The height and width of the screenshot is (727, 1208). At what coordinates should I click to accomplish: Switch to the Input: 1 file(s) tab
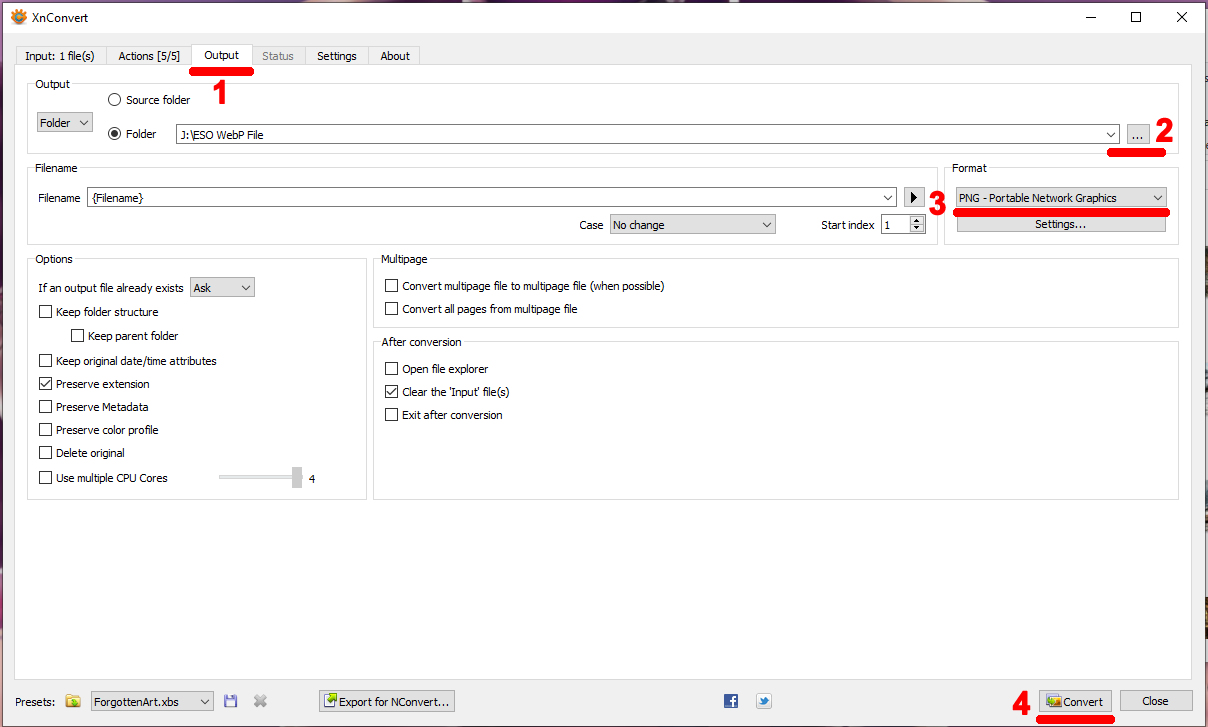60,56
